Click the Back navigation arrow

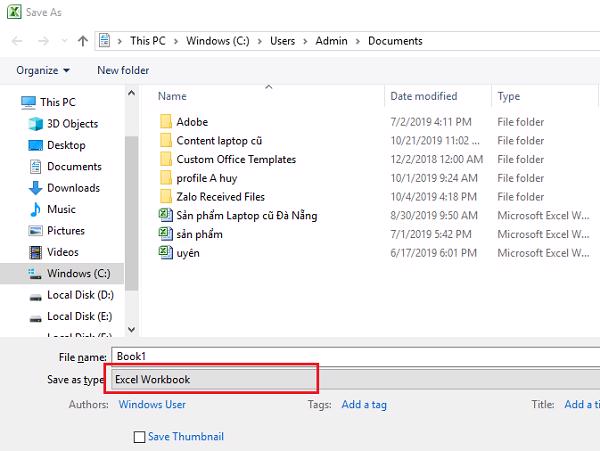(x=17, y=41)
